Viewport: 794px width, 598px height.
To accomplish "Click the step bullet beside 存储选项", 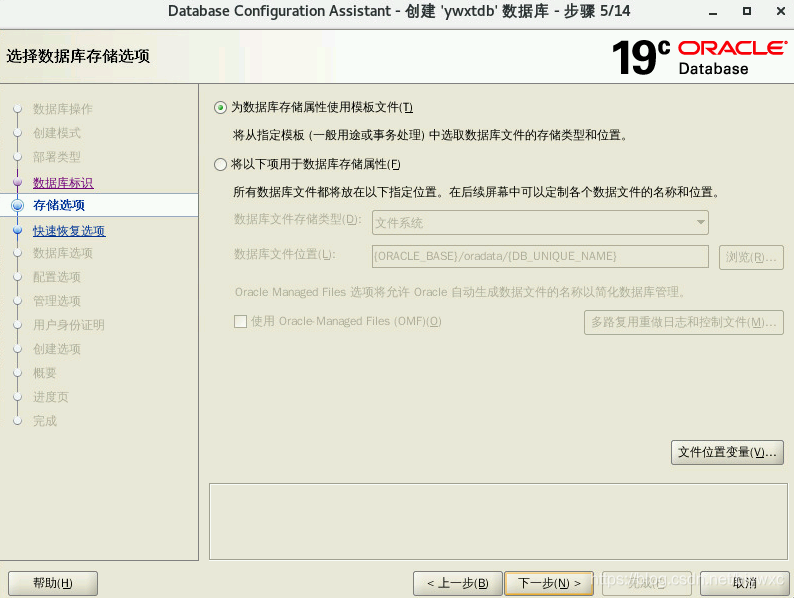I will 18,206.
